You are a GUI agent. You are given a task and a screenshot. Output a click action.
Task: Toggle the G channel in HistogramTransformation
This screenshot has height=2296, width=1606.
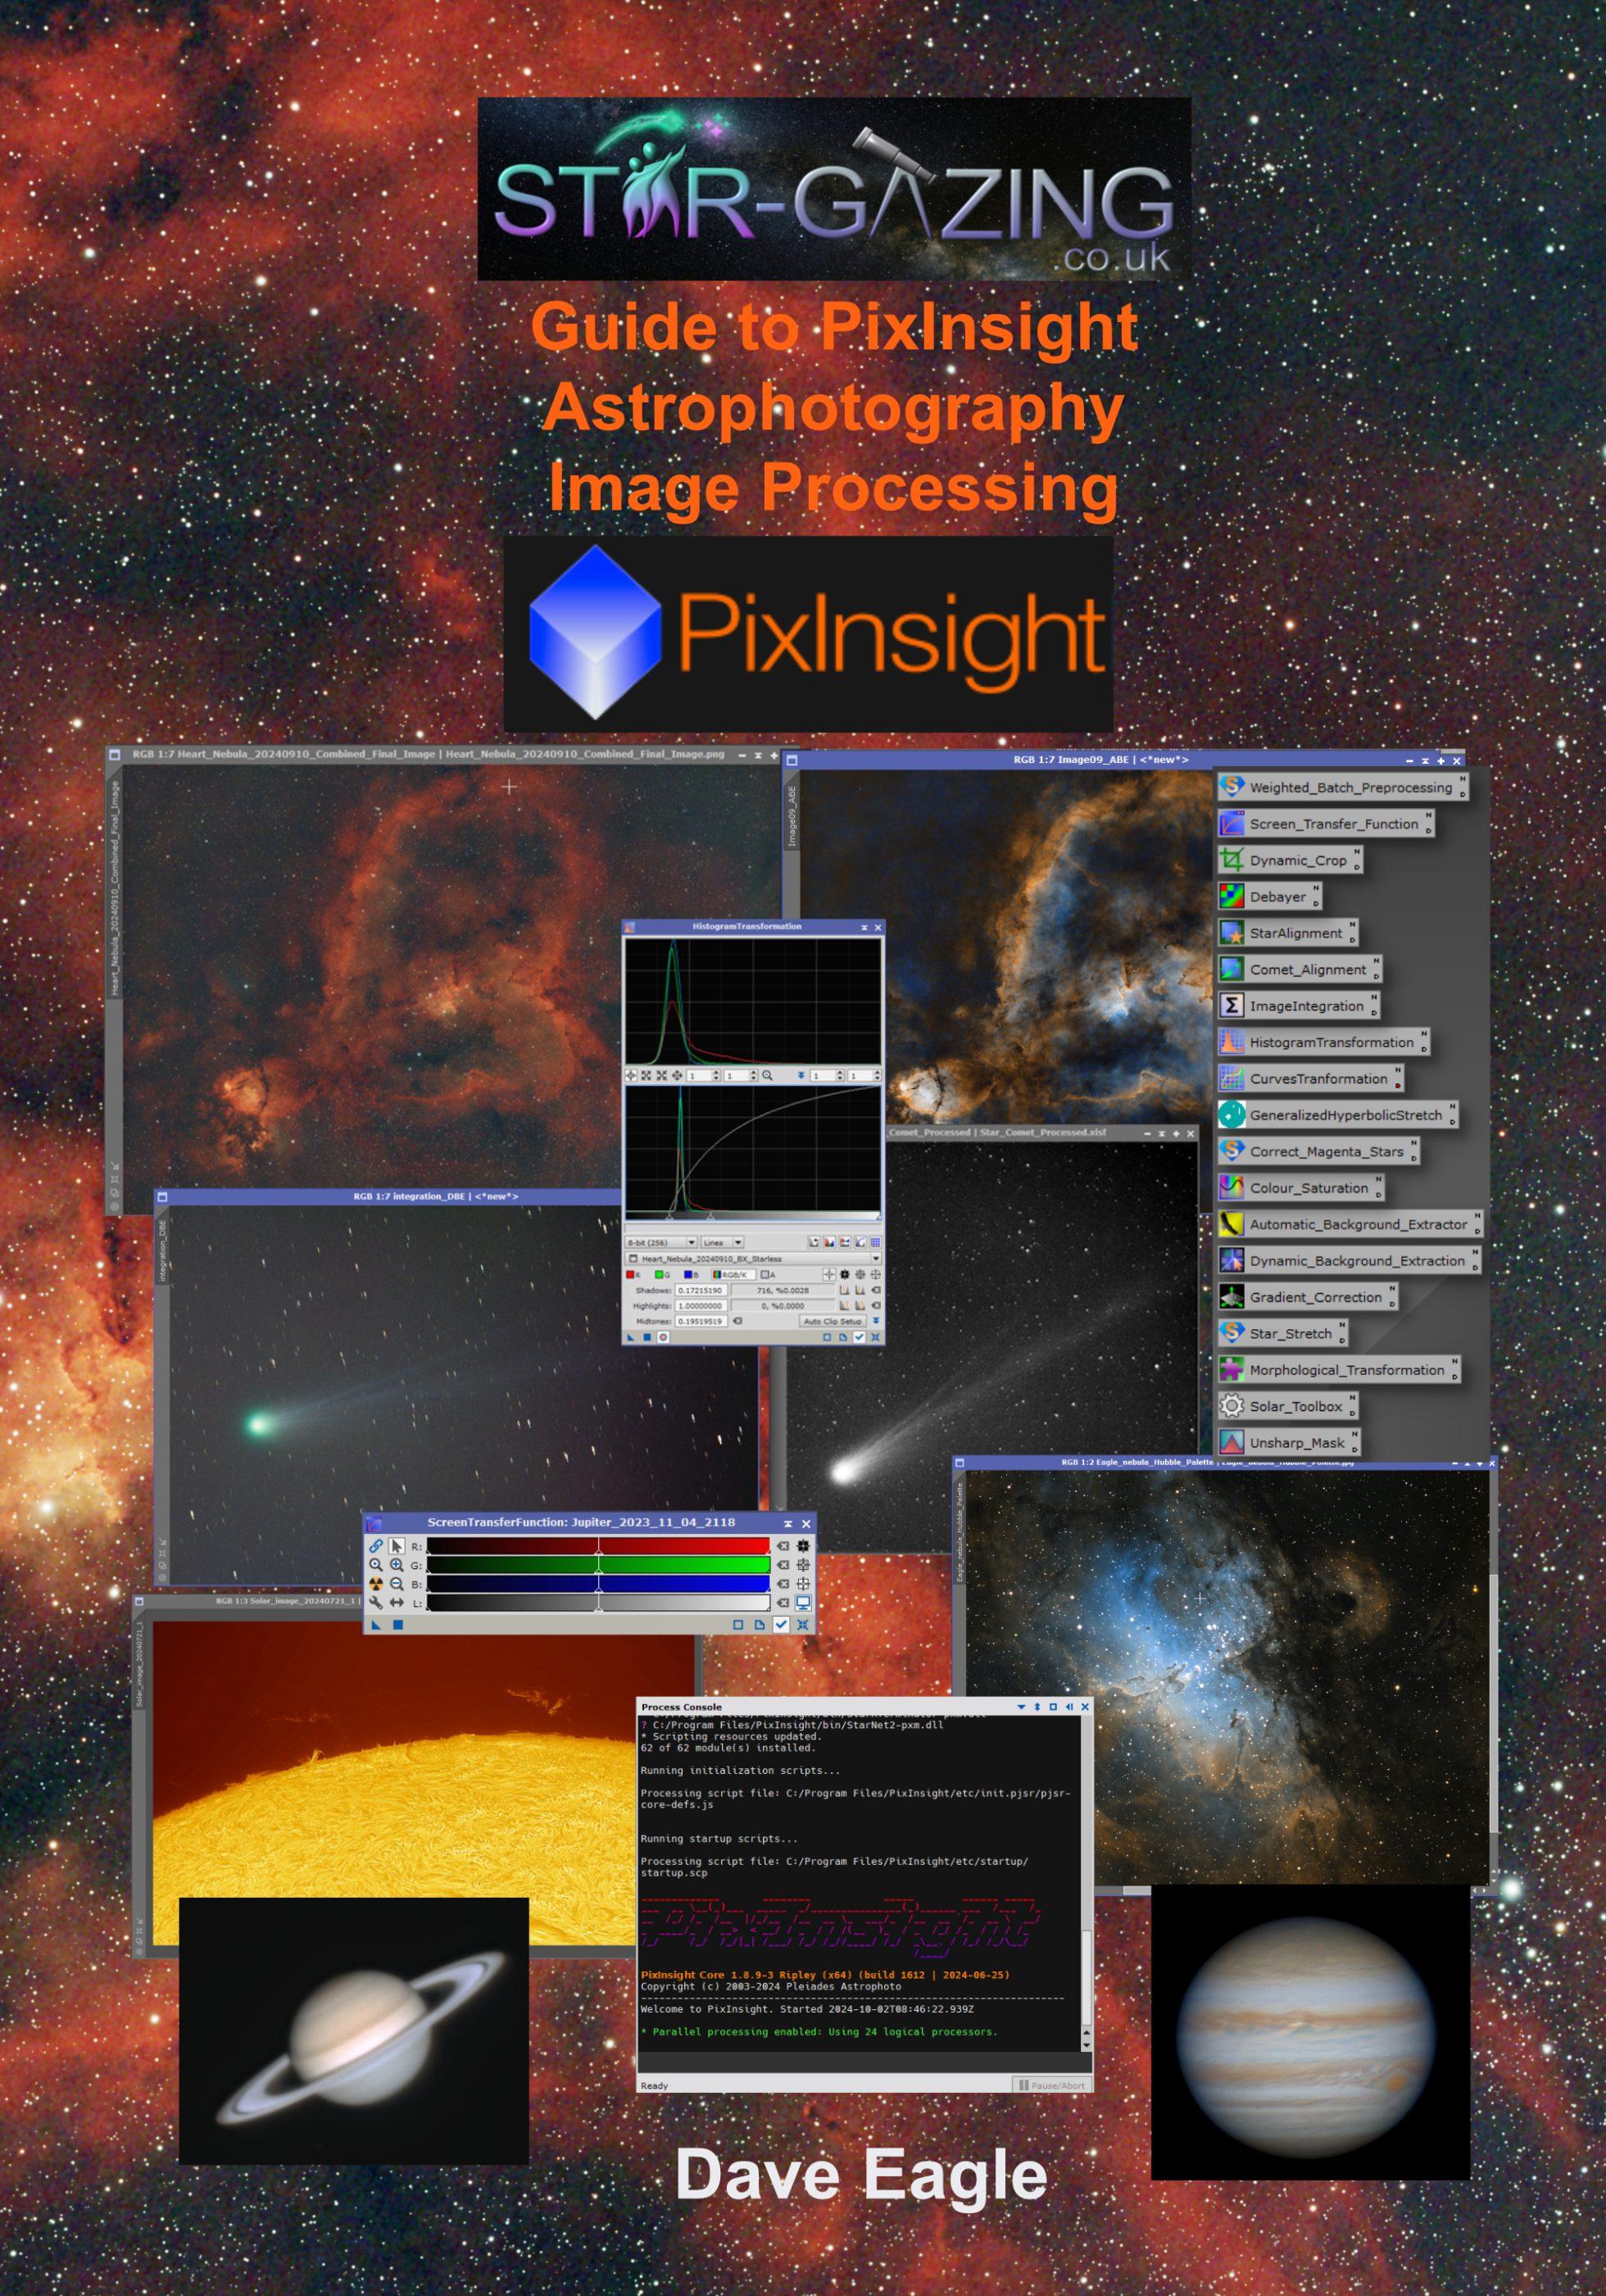[x=658, y=1275]
